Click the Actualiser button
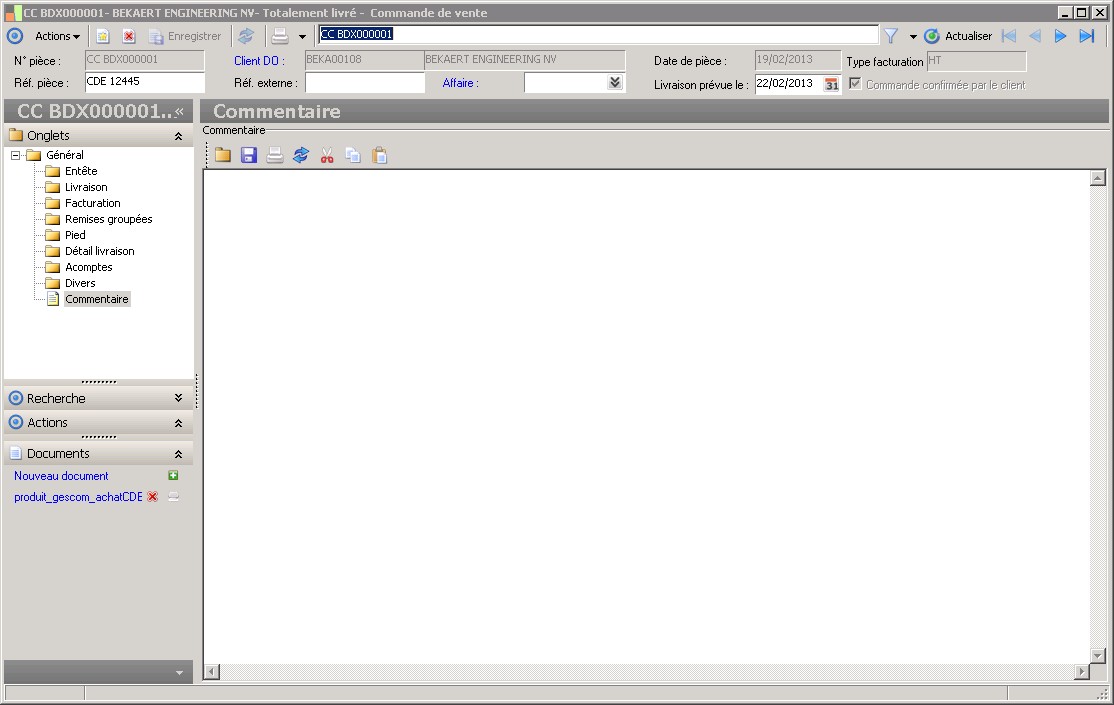This screenshot has height=705, width=1114. point(958,36)
